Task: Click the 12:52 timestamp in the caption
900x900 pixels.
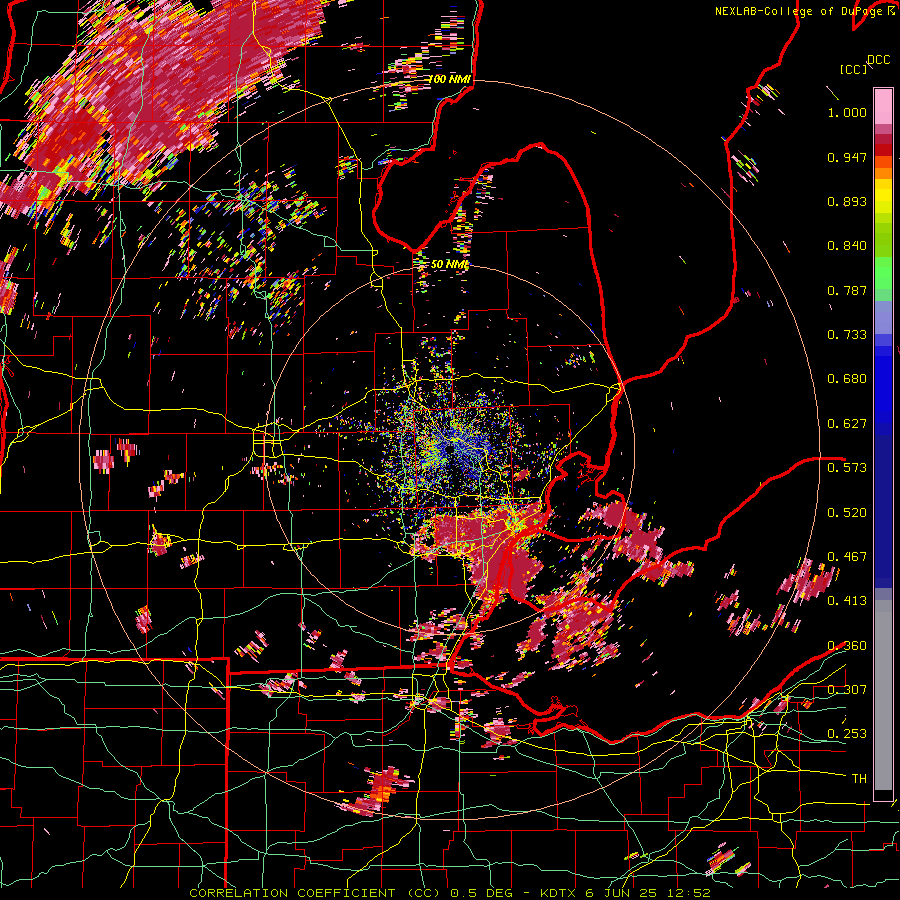Action: coord(693,893)
